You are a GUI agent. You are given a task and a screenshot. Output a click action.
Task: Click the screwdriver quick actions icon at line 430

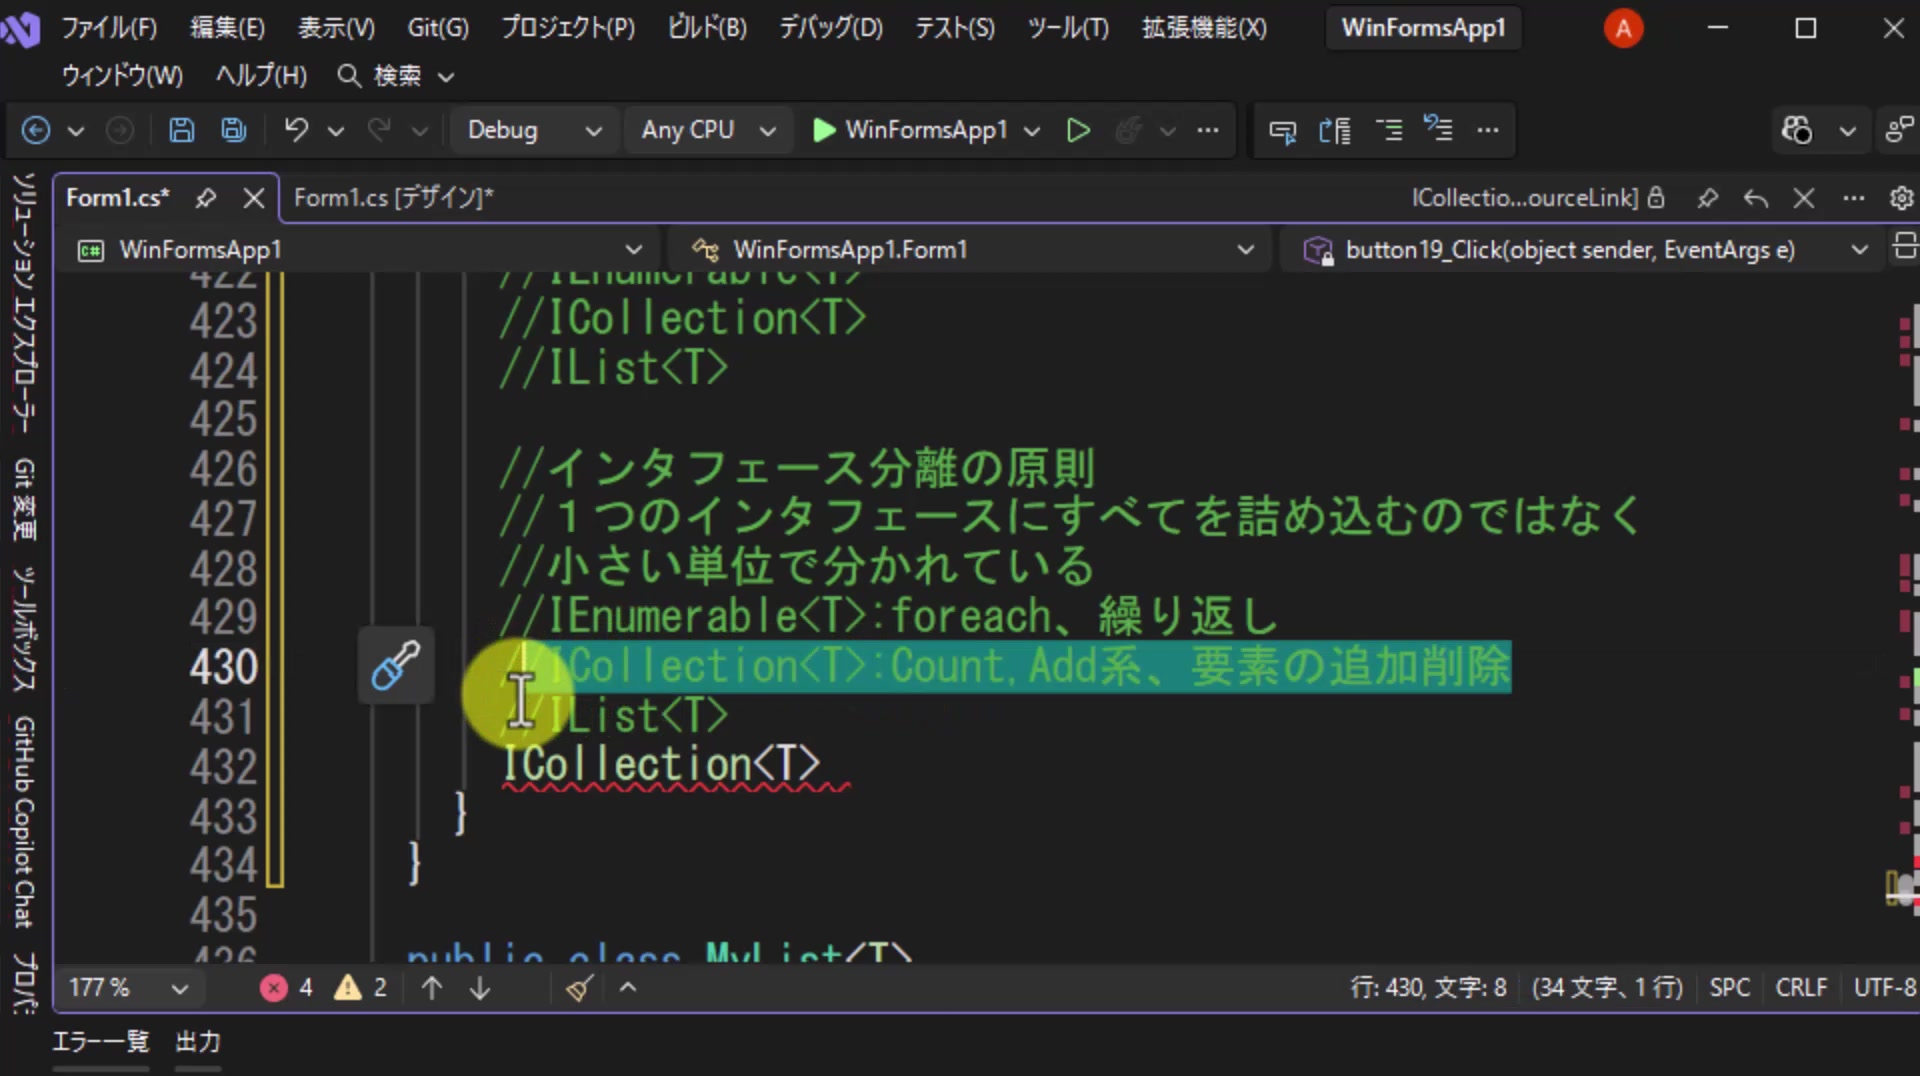396,666
